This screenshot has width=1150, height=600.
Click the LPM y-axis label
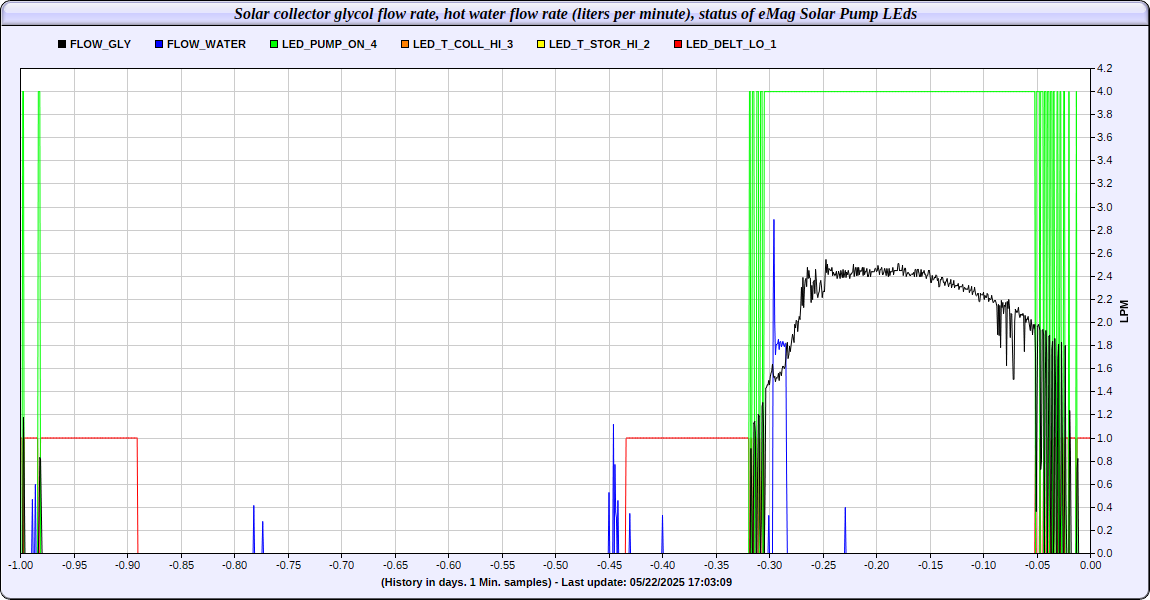(1123, 311)
